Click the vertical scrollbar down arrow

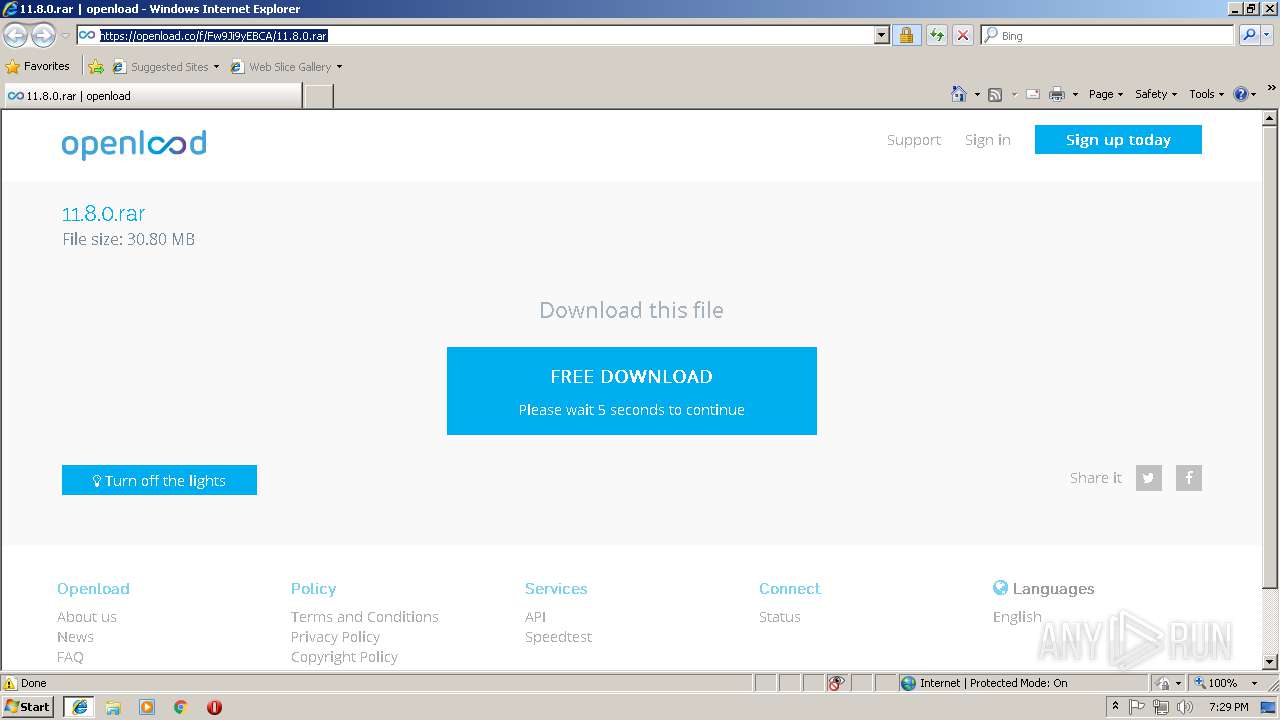click(x=1270, y=661)
